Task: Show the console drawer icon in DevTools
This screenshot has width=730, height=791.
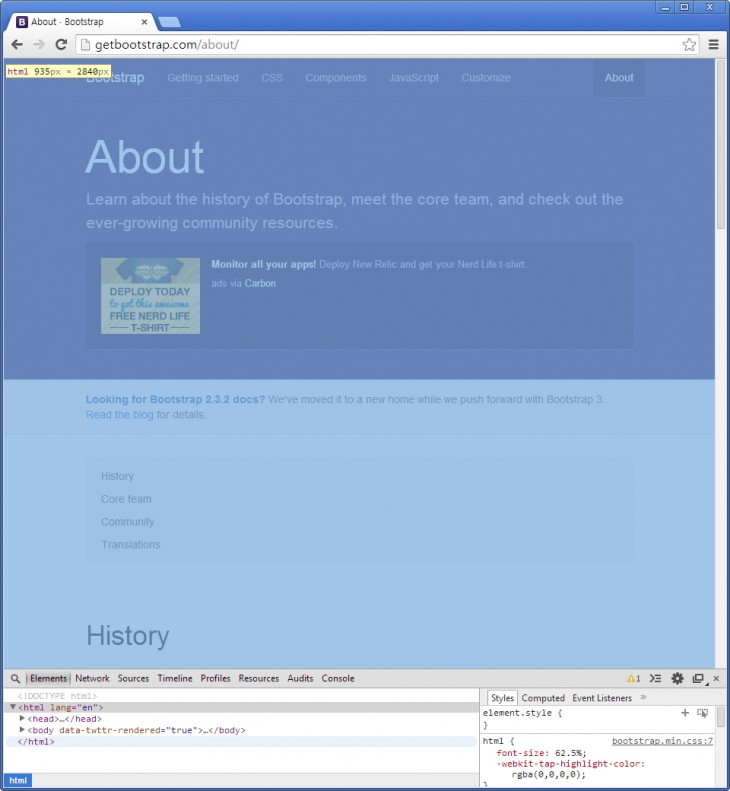Action: point(655,679)
